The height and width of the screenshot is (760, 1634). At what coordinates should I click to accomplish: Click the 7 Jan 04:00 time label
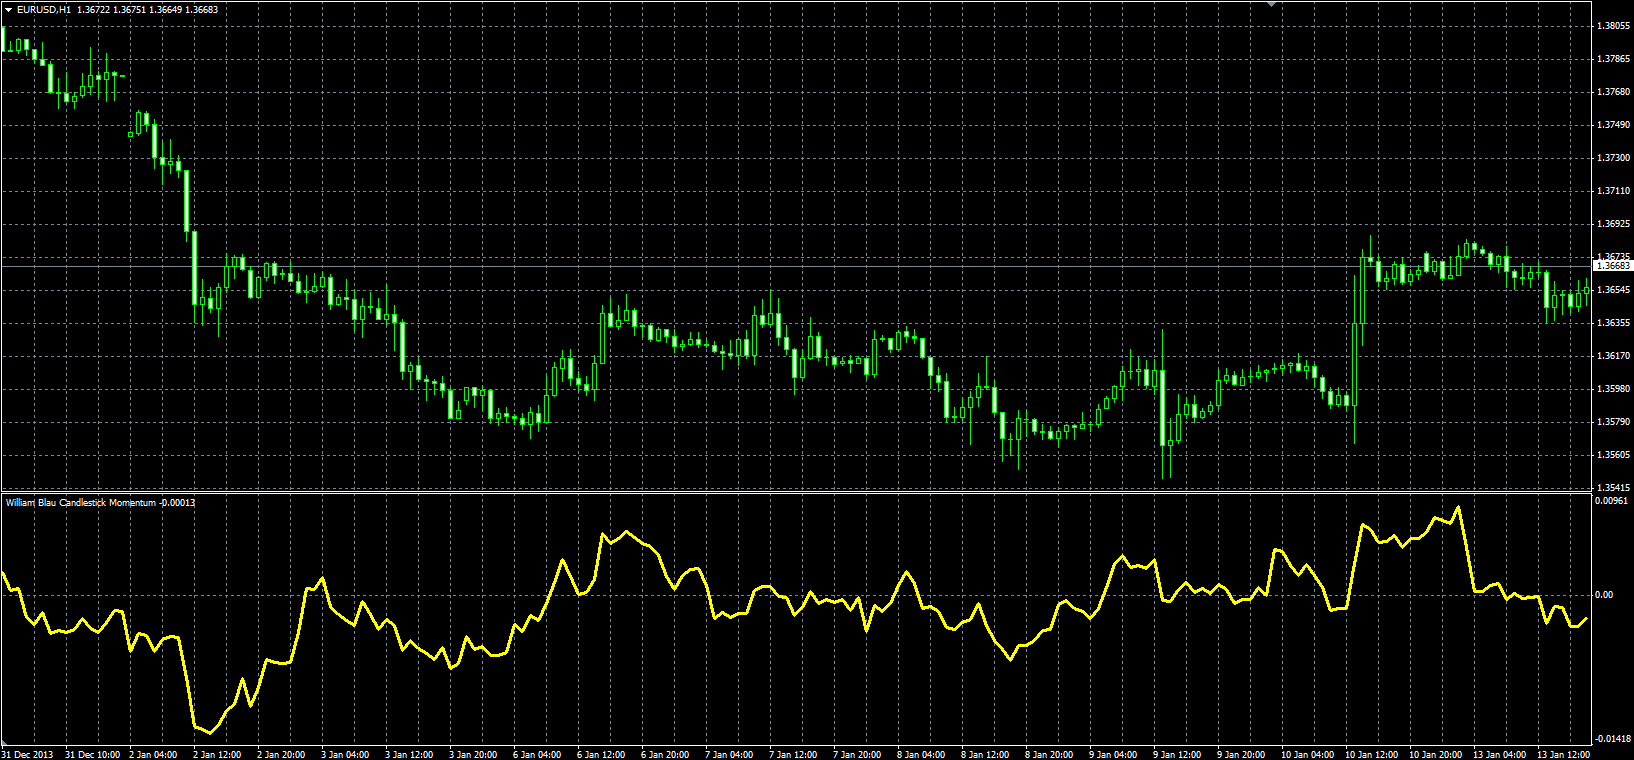(729, 755)
